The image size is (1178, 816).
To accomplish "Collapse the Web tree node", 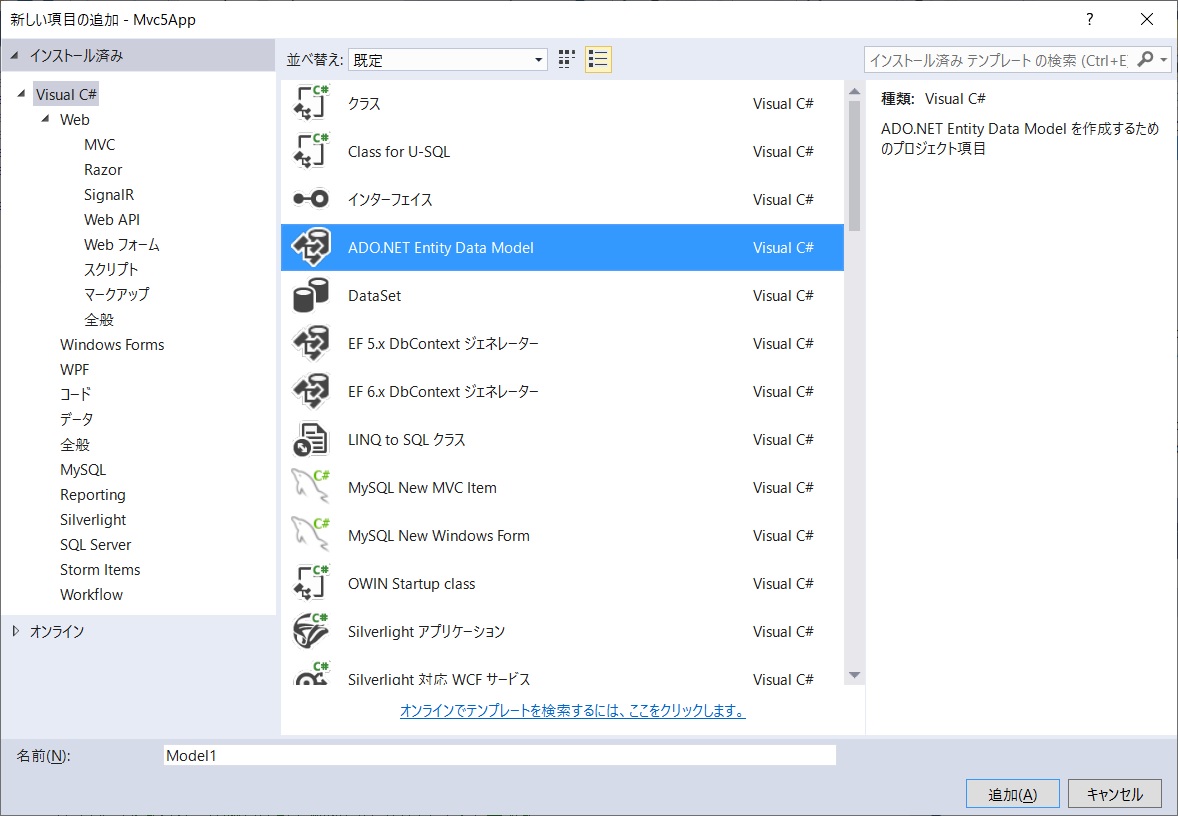I will 46,119.
